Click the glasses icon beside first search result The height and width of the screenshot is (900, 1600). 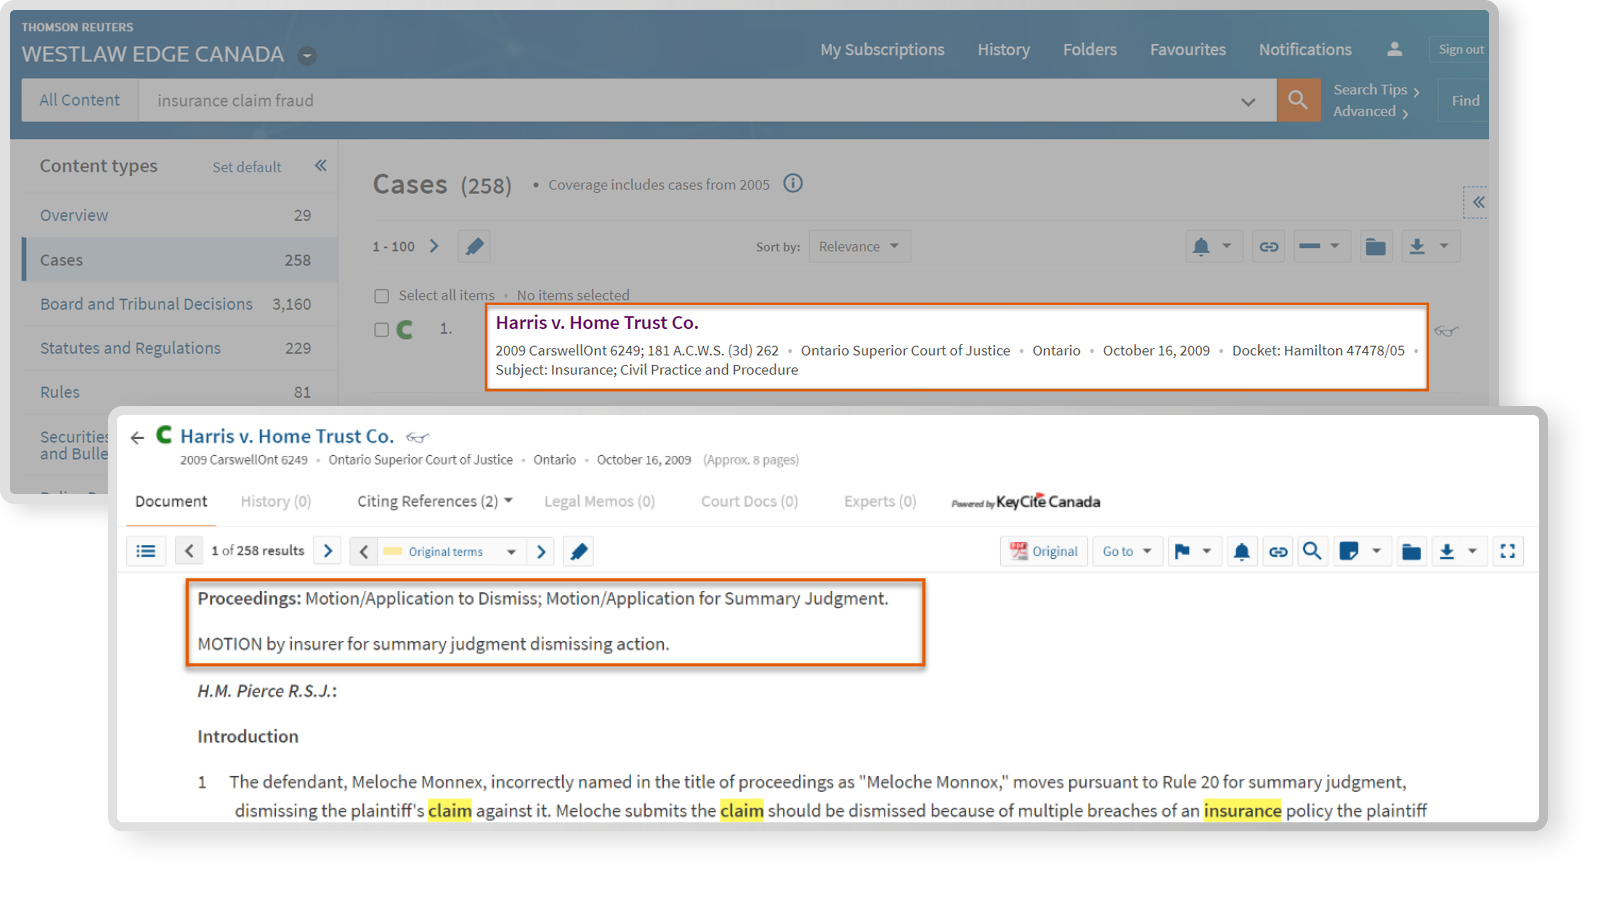pos(1445,331)
